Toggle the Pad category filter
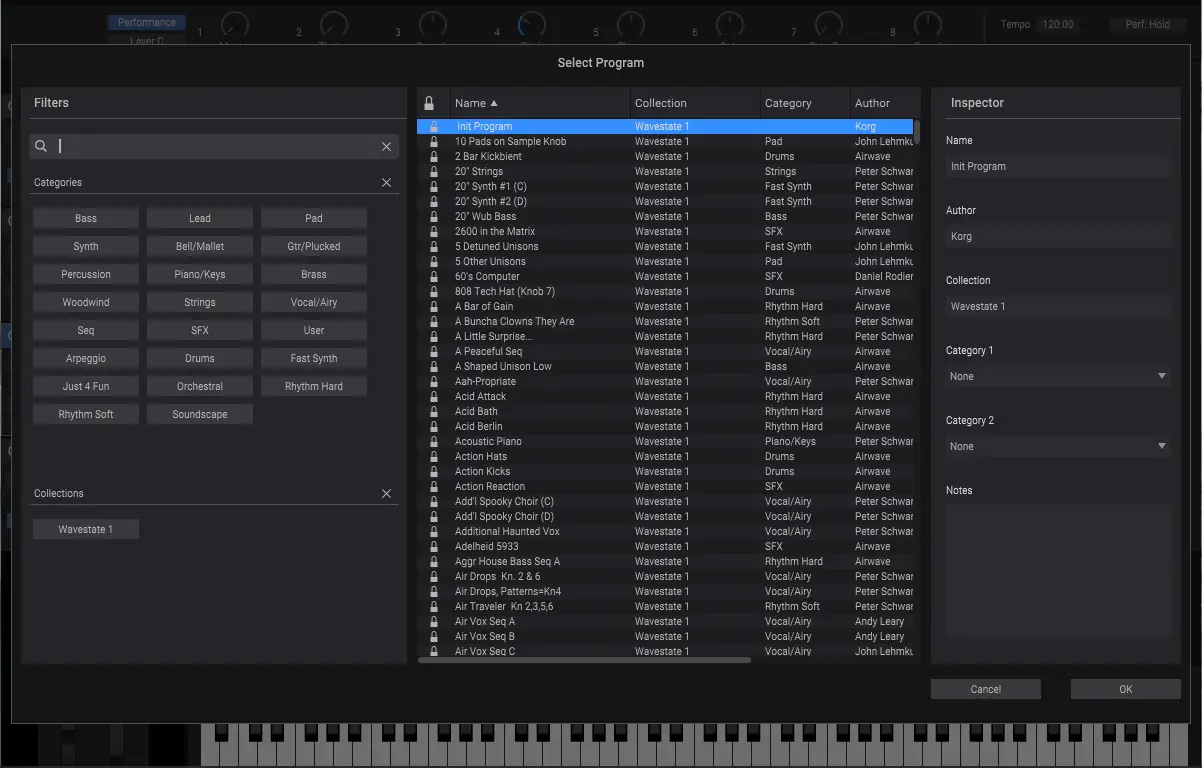The height and width of the screenshot is (768, 1202). [314, 218]
